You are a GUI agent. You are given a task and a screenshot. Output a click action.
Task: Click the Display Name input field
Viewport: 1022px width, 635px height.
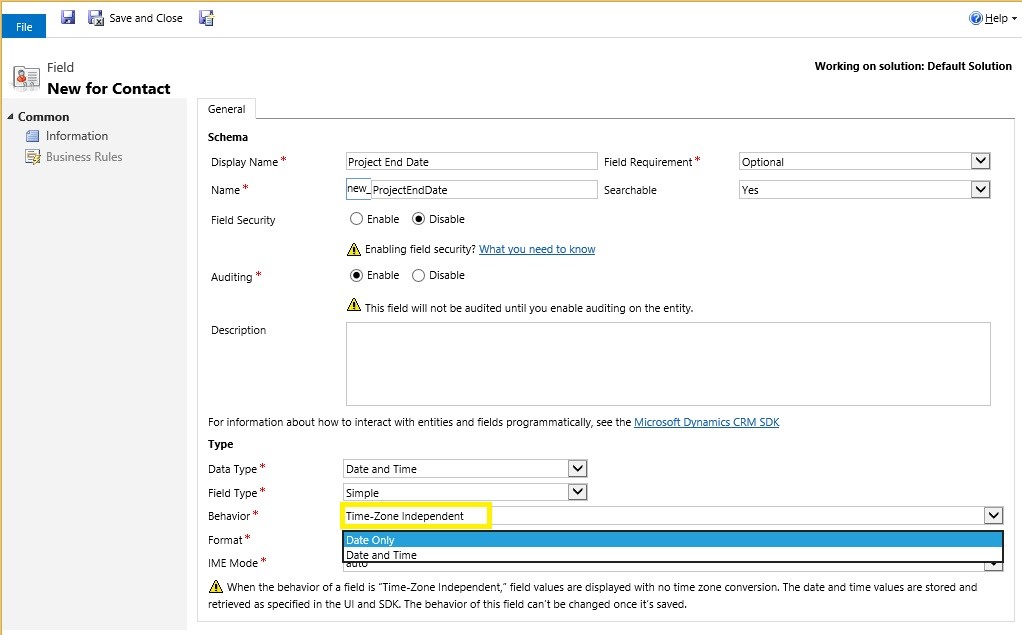[x=471, y=162]
